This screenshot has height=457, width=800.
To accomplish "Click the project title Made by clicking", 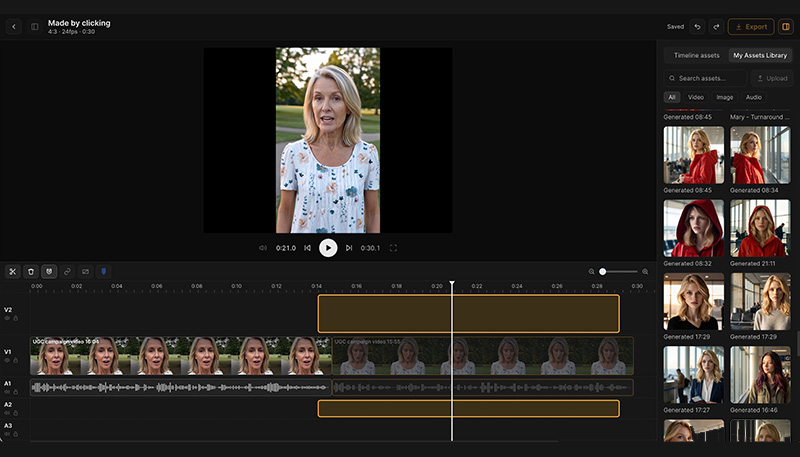I will 79,23.
